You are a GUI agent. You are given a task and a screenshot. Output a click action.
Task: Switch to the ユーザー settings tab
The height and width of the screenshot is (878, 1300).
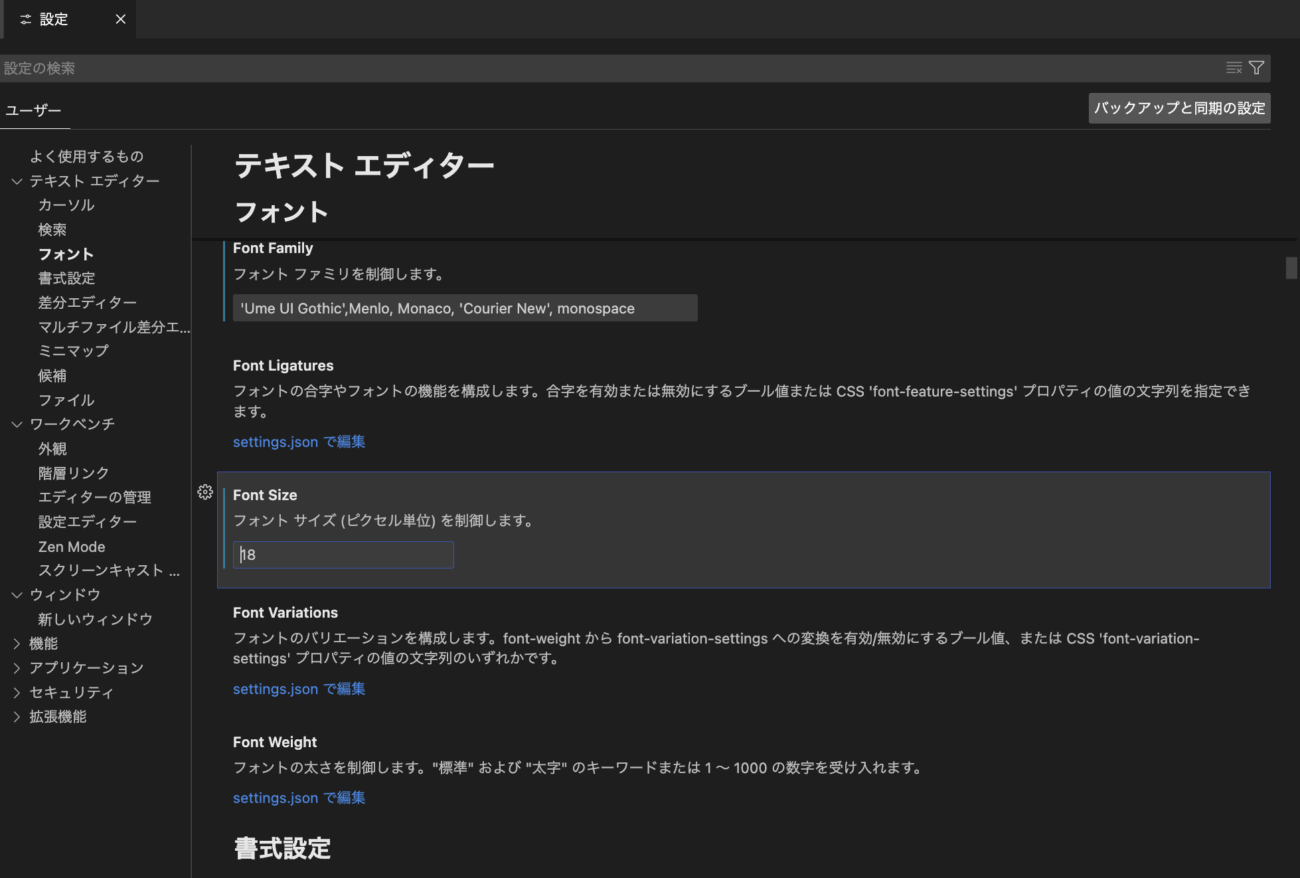[34, 111]
